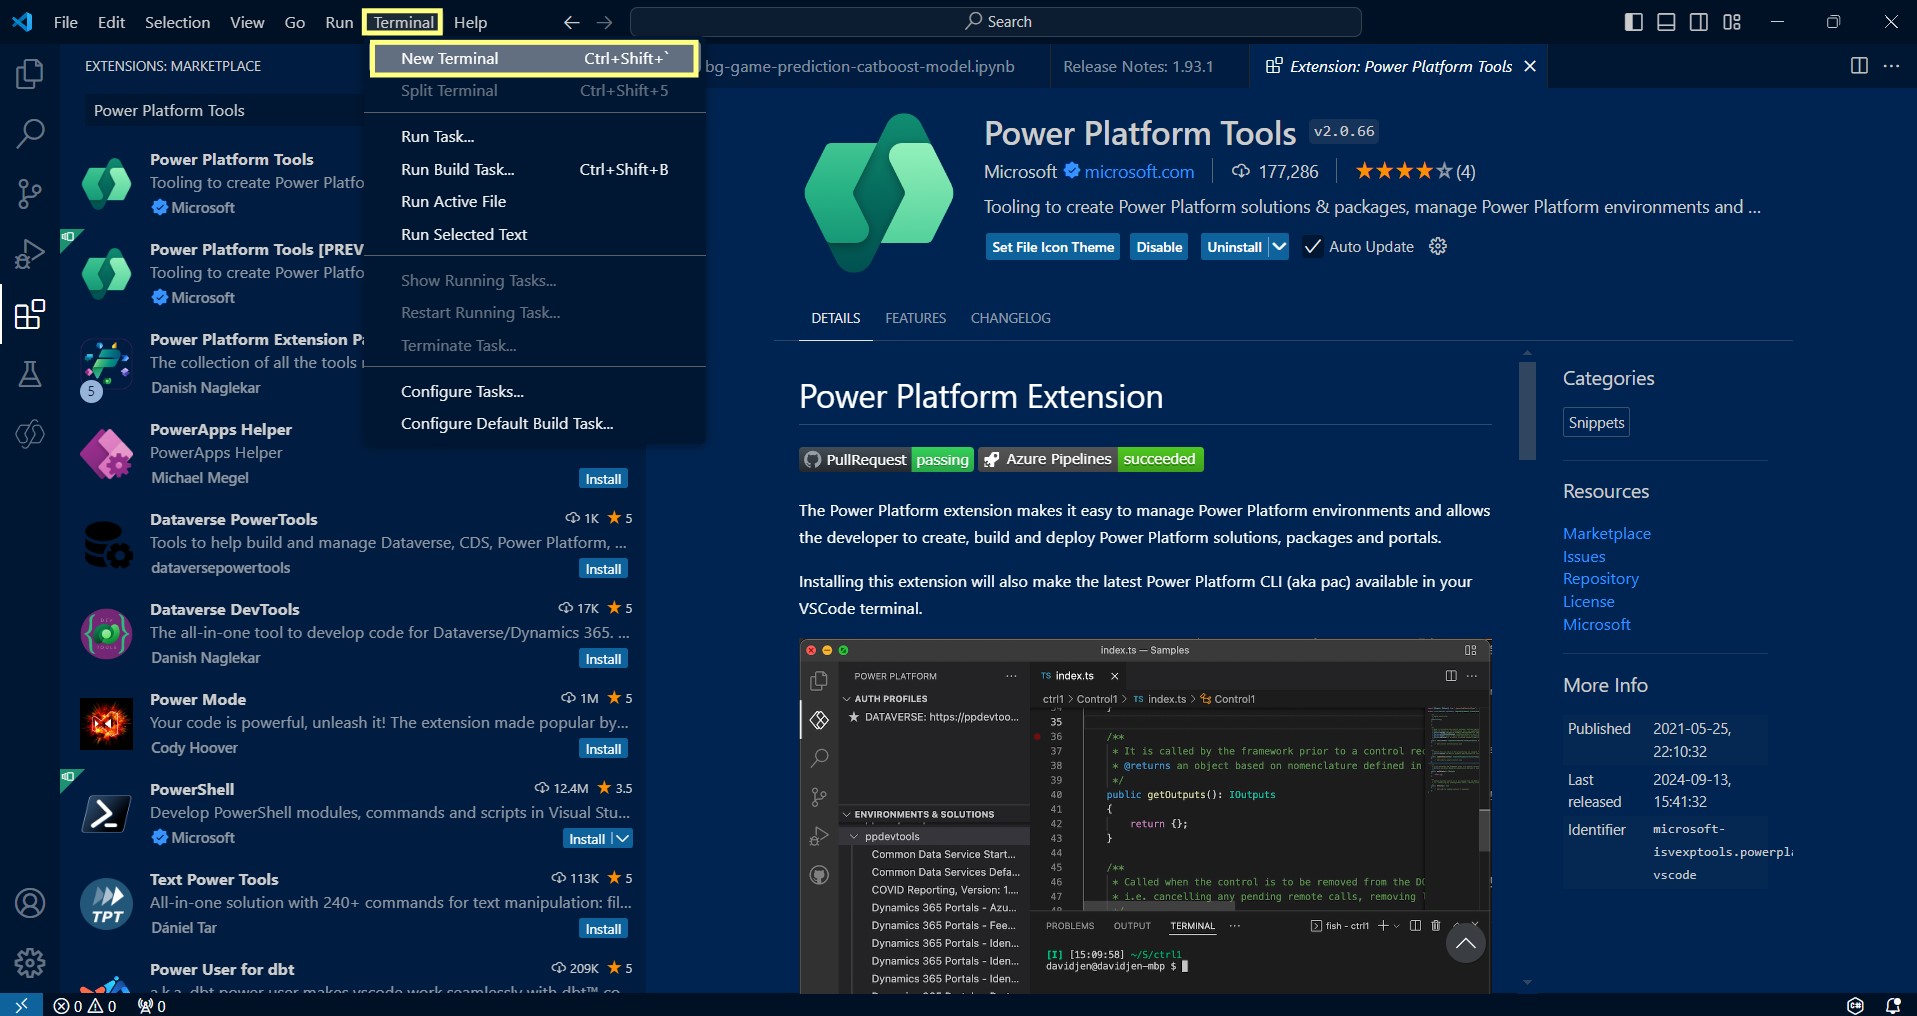This screenshot has width=1917, height=1016.
Task: Click the top Search command center field
Action: pyautogui.click(x=996, y=22)
